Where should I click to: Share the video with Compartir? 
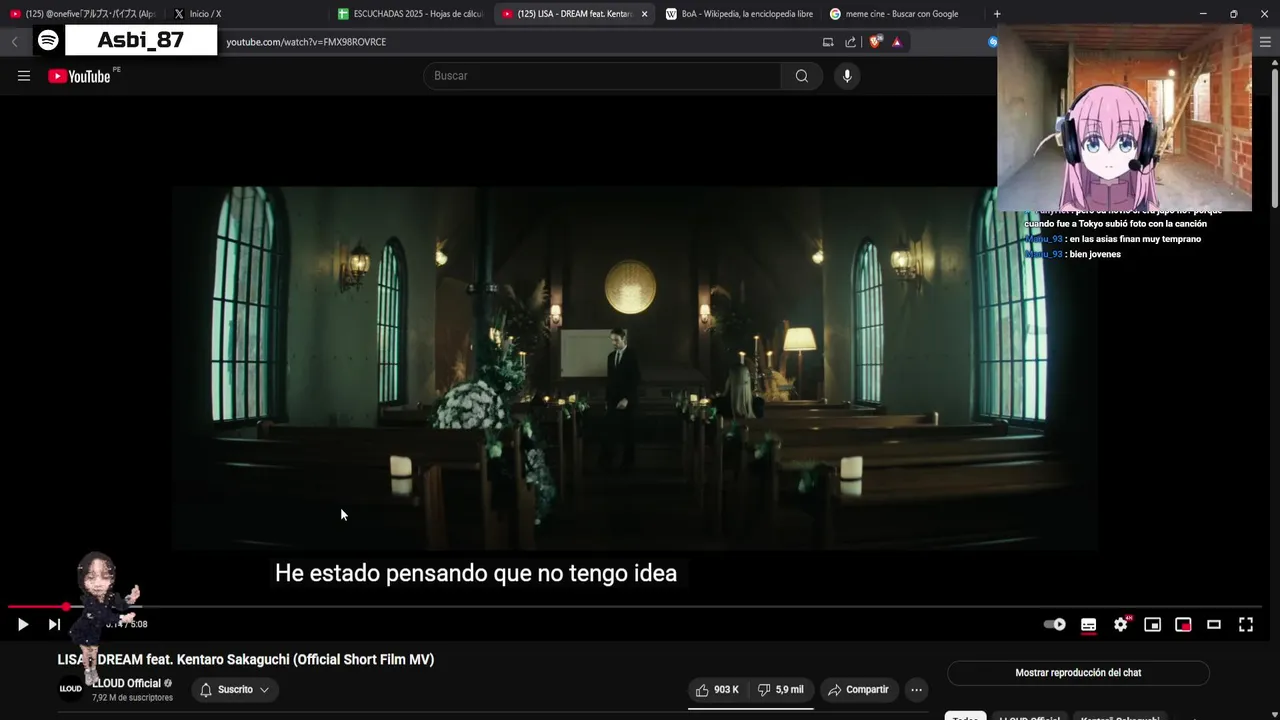tap(859, 690)
